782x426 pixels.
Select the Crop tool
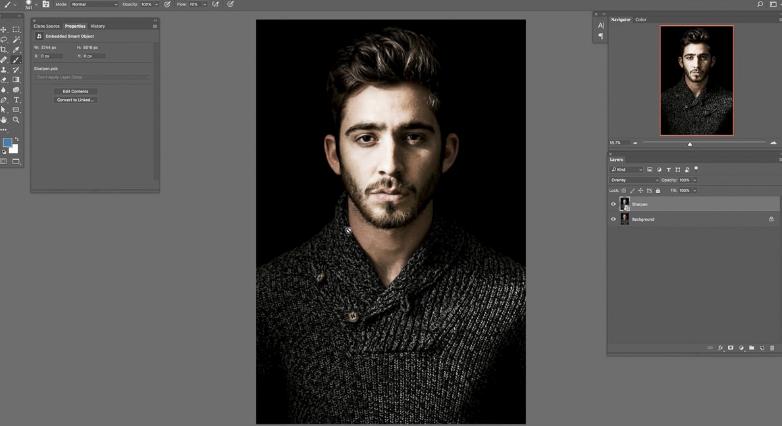pos(4,50)
